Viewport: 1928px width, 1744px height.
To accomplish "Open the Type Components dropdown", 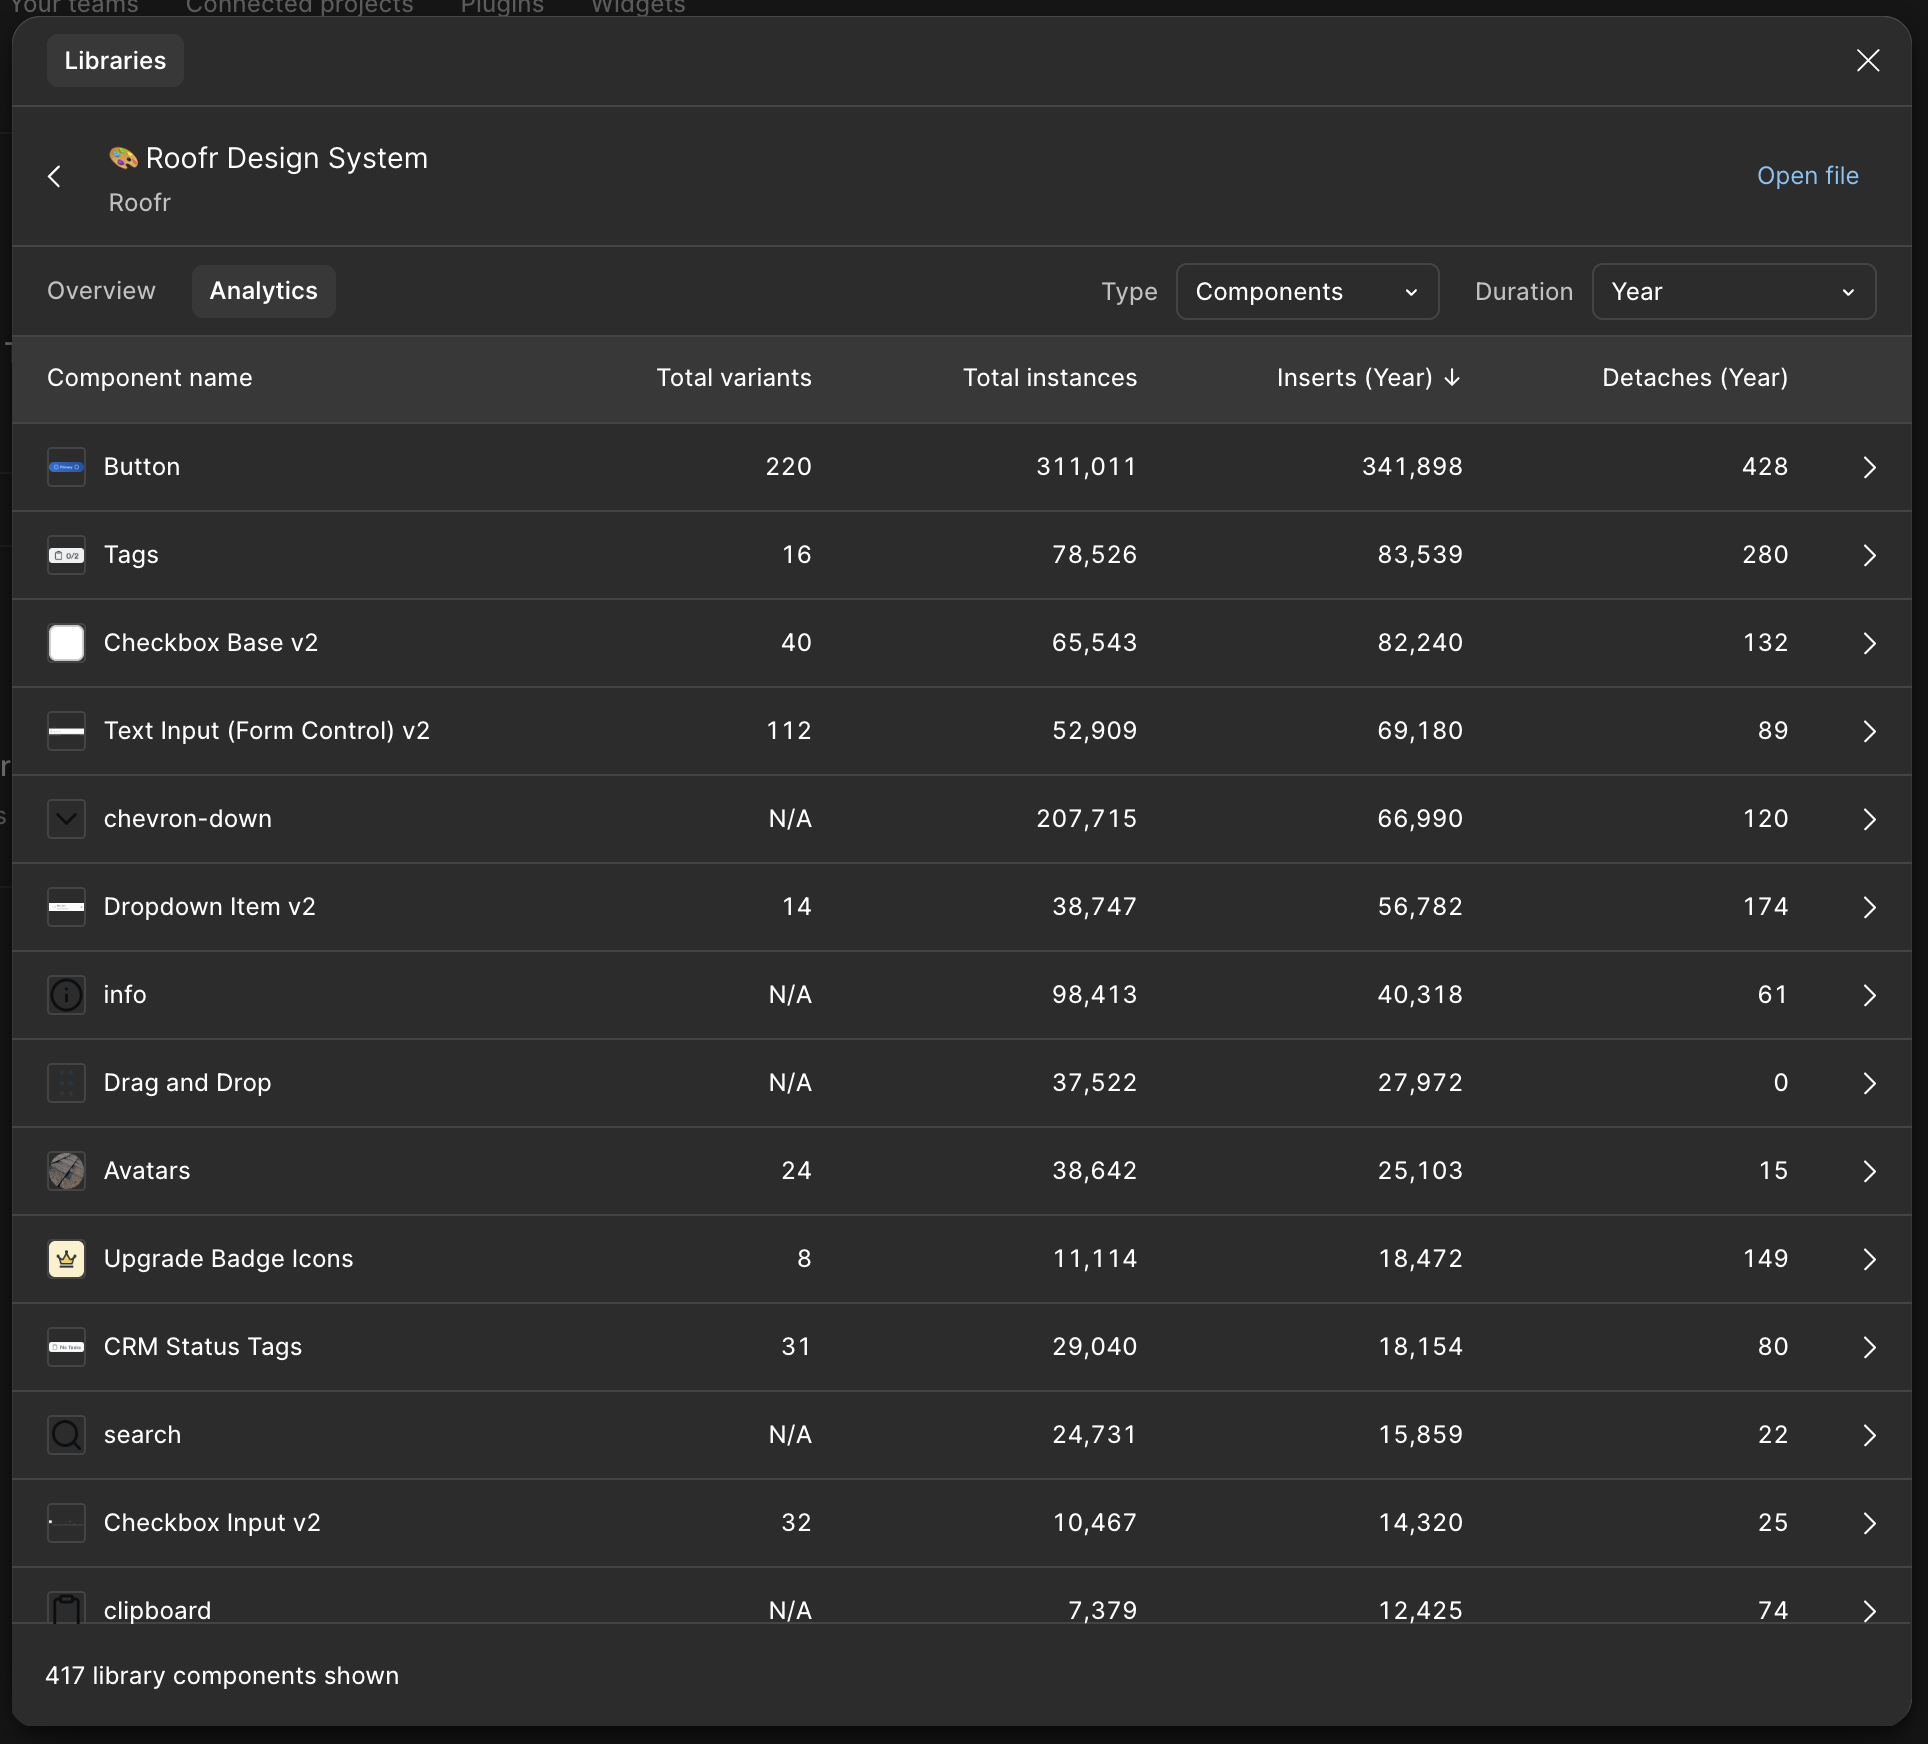I will [1307, 292].
